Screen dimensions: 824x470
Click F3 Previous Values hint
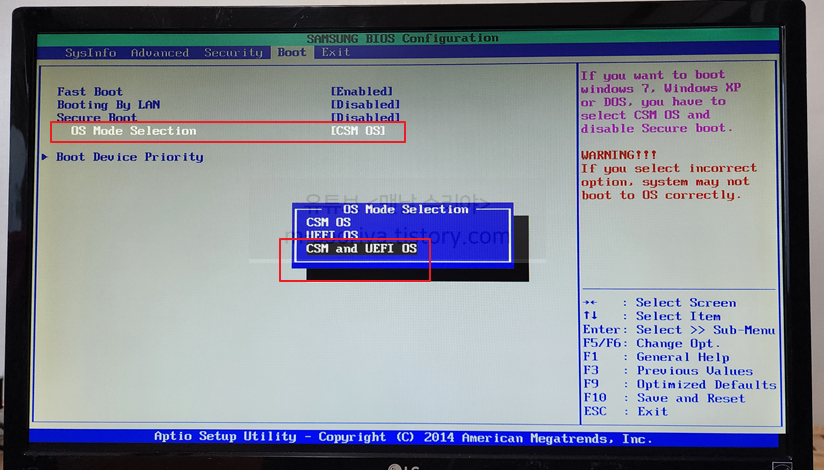tap(668, 371)
